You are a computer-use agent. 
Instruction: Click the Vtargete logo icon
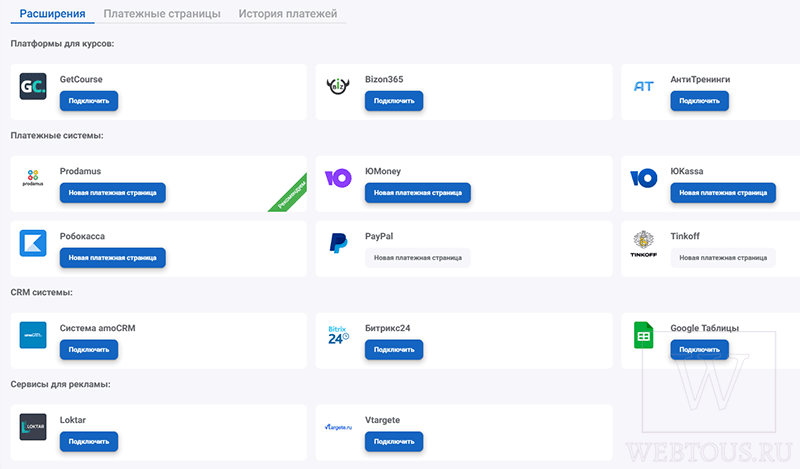point(338,427)
